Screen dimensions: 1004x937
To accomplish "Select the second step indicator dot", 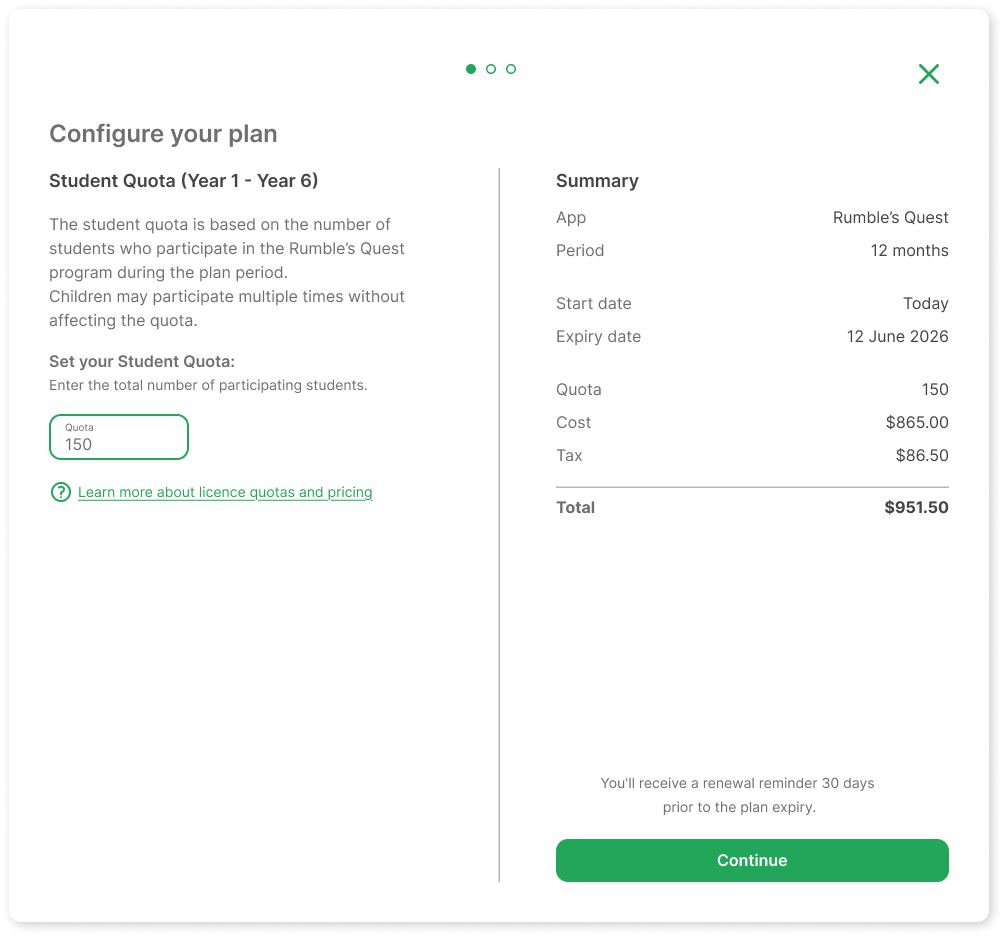I will click(x=491, y=69).
